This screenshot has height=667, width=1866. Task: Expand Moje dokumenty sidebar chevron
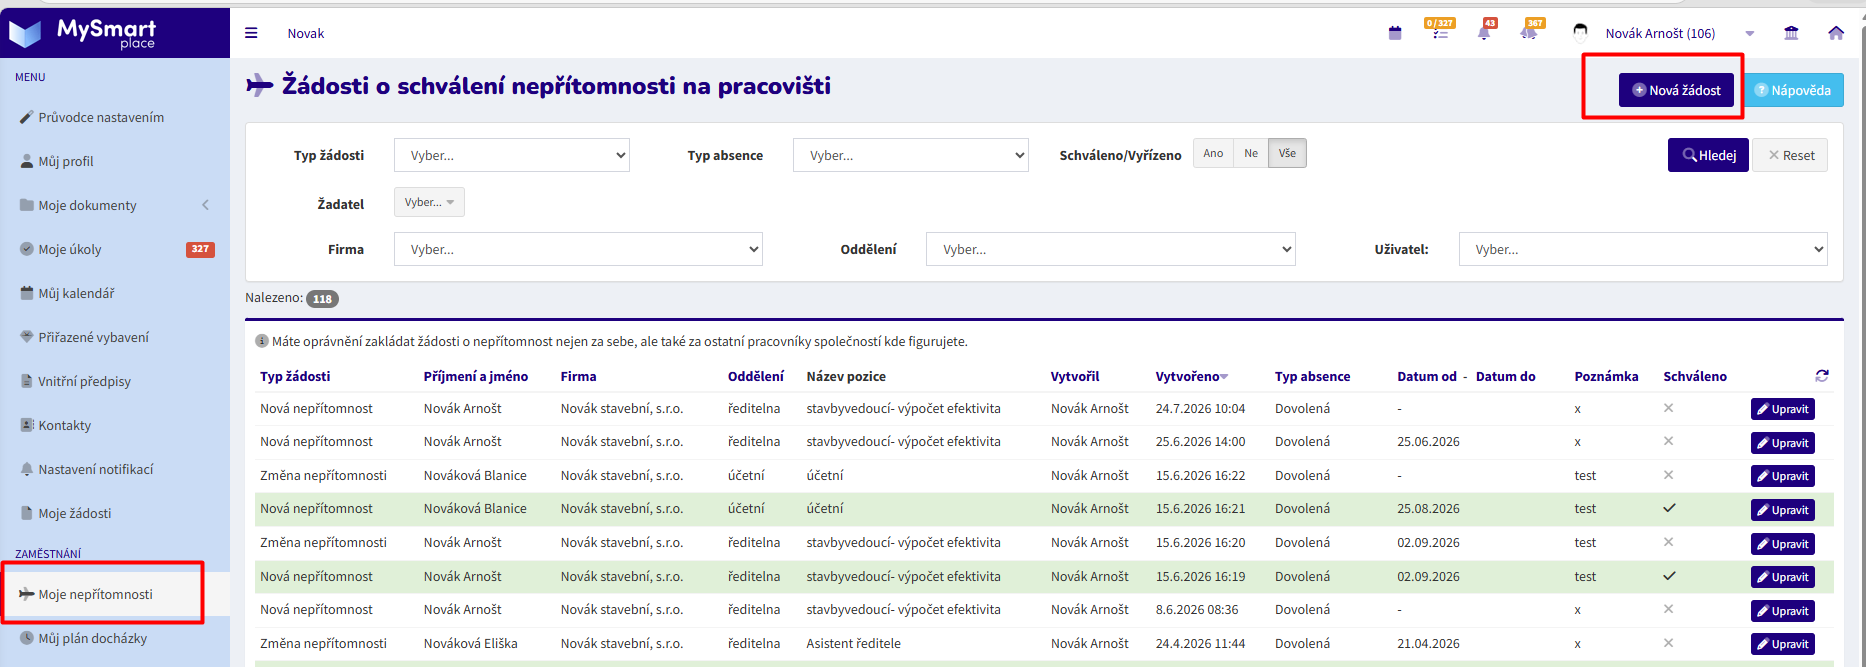pyautogui.click(x=206, y=205)
